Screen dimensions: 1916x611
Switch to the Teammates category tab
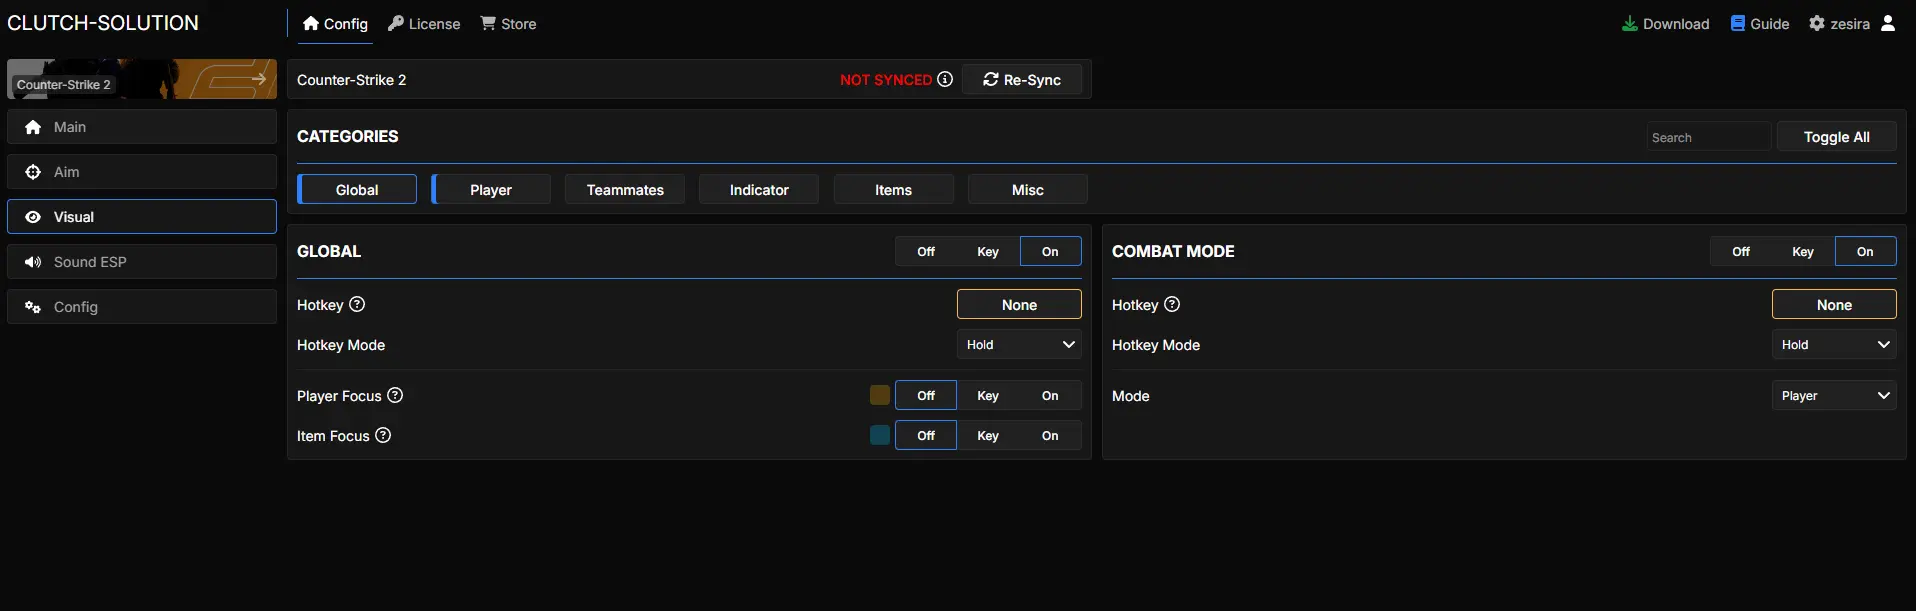point(625,189)
